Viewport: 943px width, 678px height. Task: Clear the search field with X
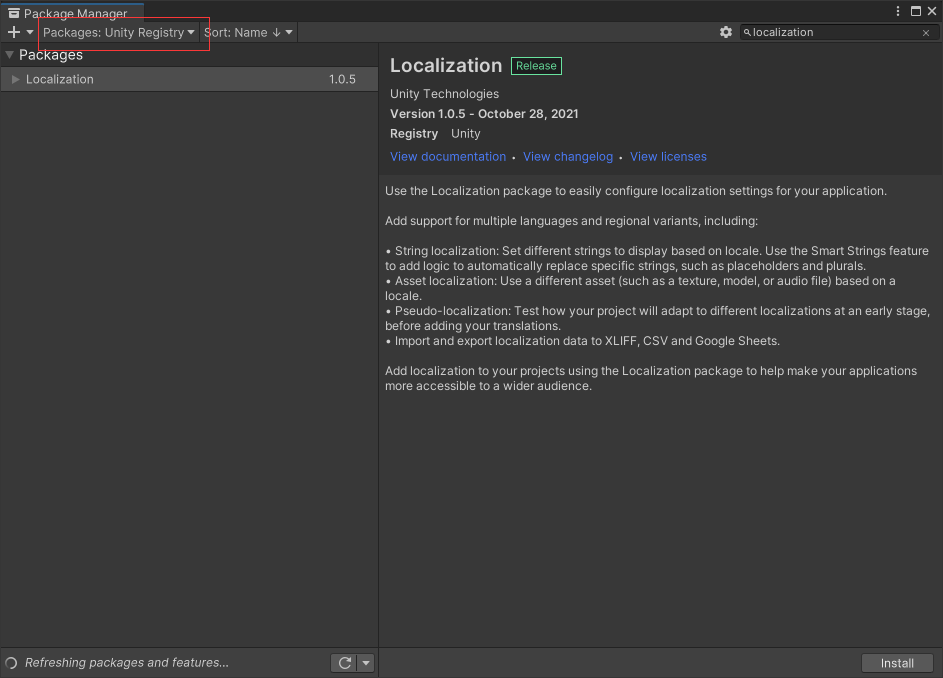point(926,33)
